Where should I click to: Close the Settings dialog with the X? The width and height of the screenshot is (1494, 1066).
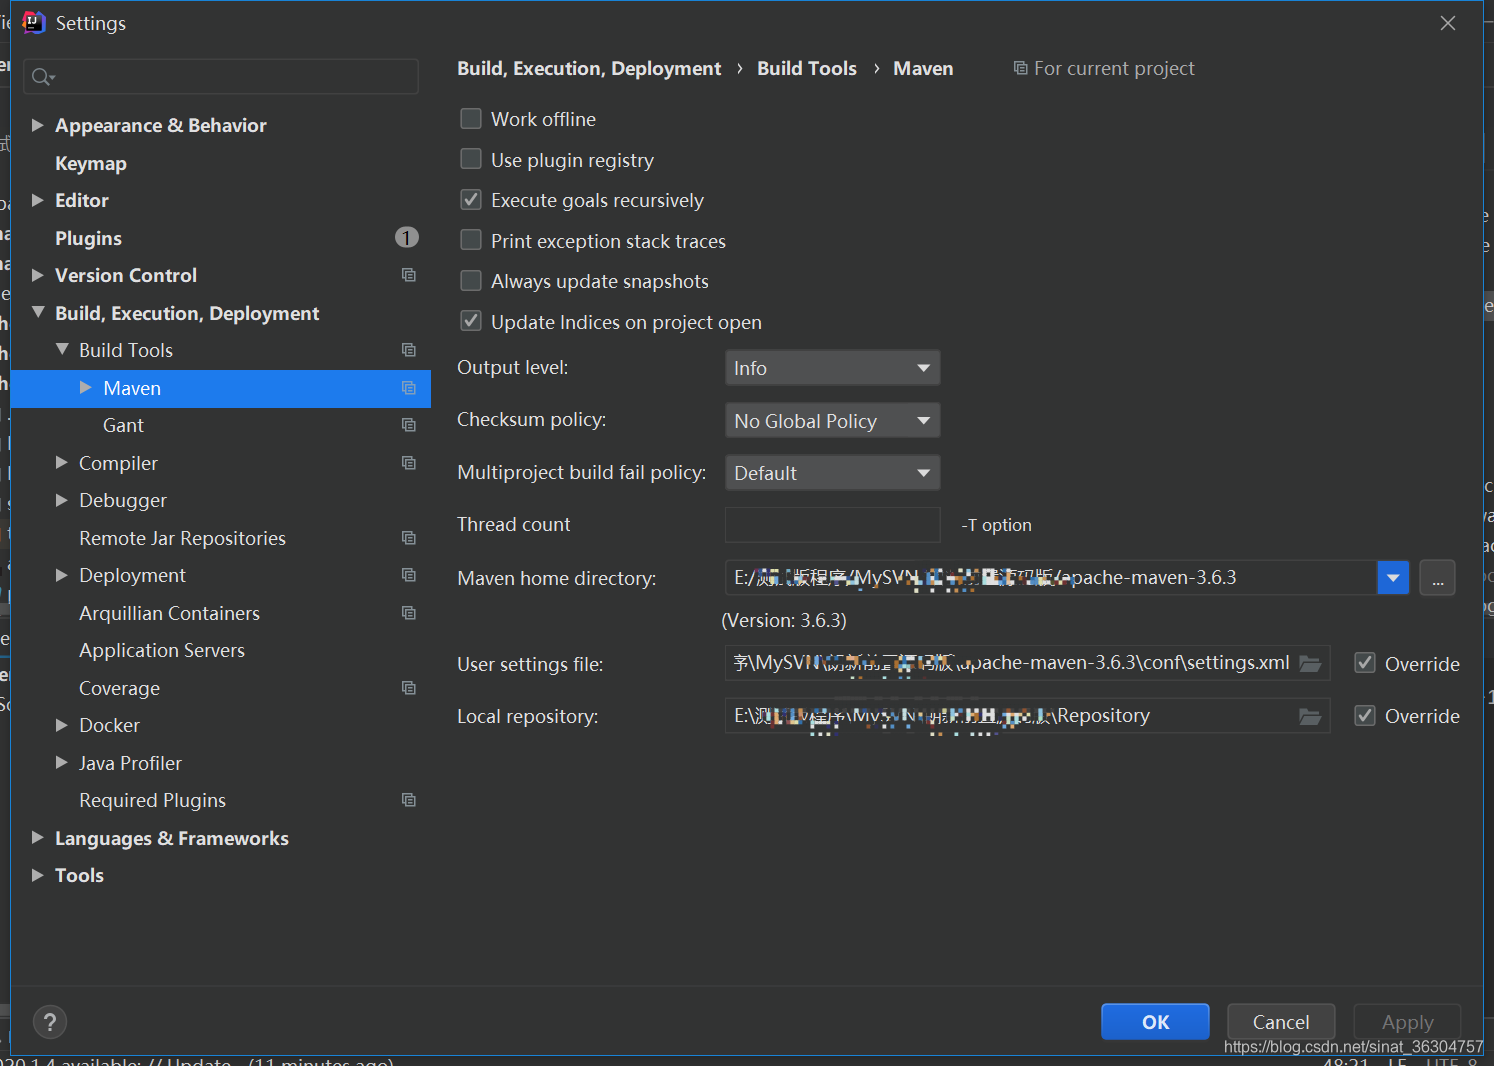[1448, 23]
